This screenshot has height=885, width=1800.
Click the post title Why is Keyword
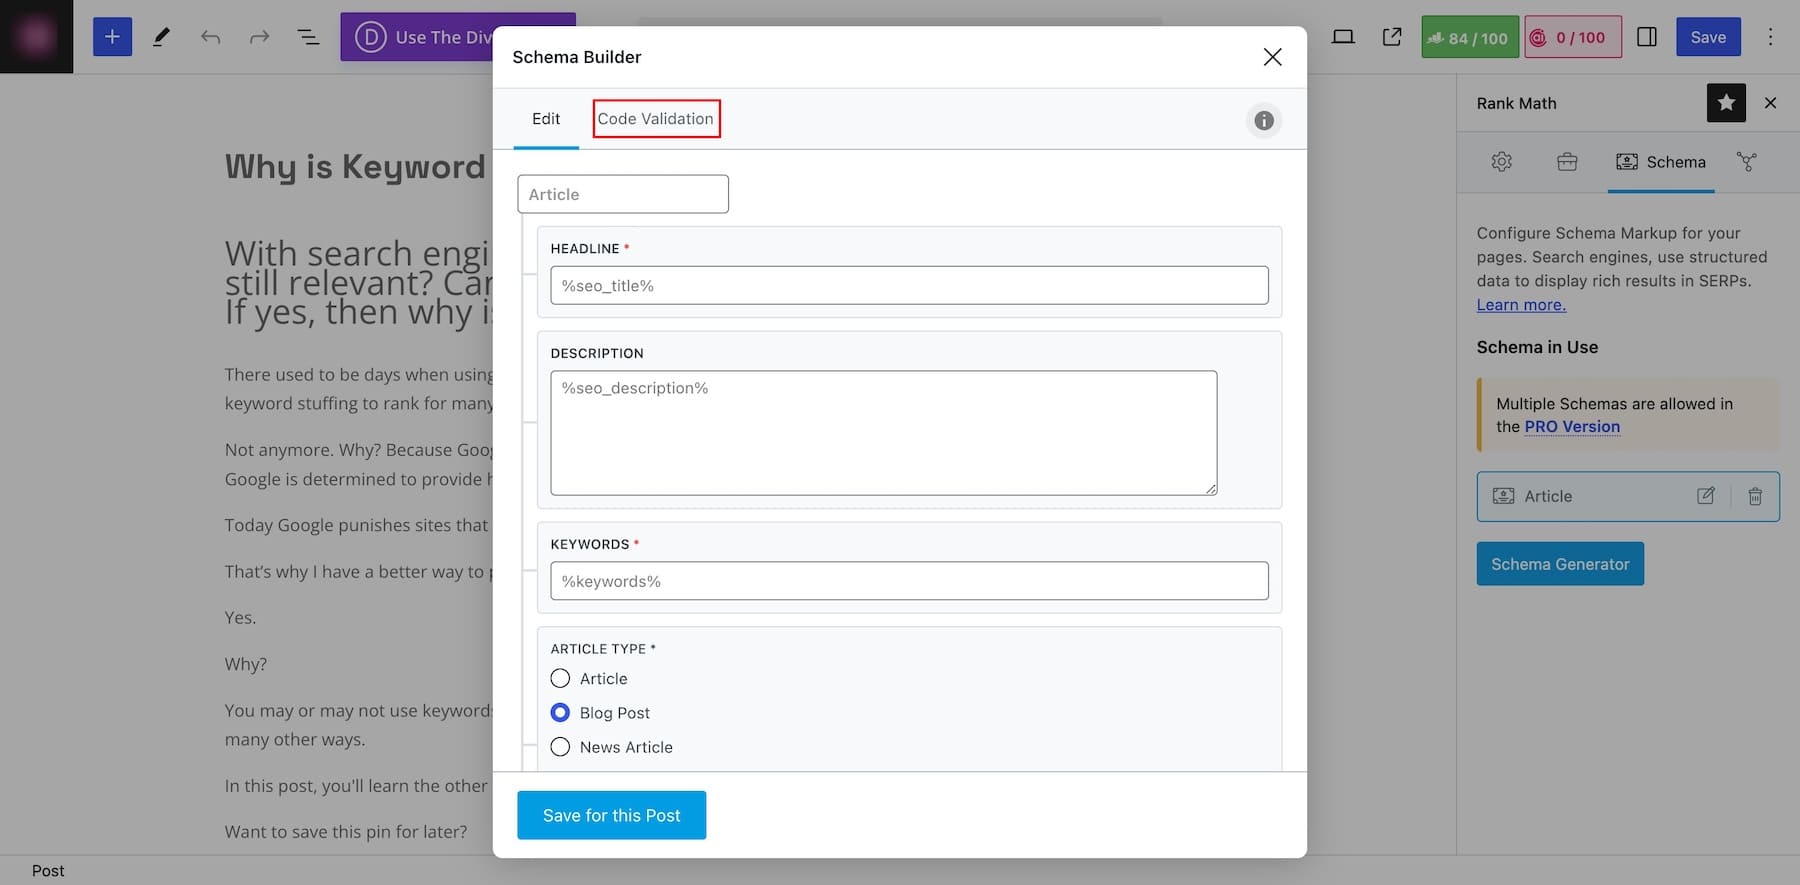355,166
